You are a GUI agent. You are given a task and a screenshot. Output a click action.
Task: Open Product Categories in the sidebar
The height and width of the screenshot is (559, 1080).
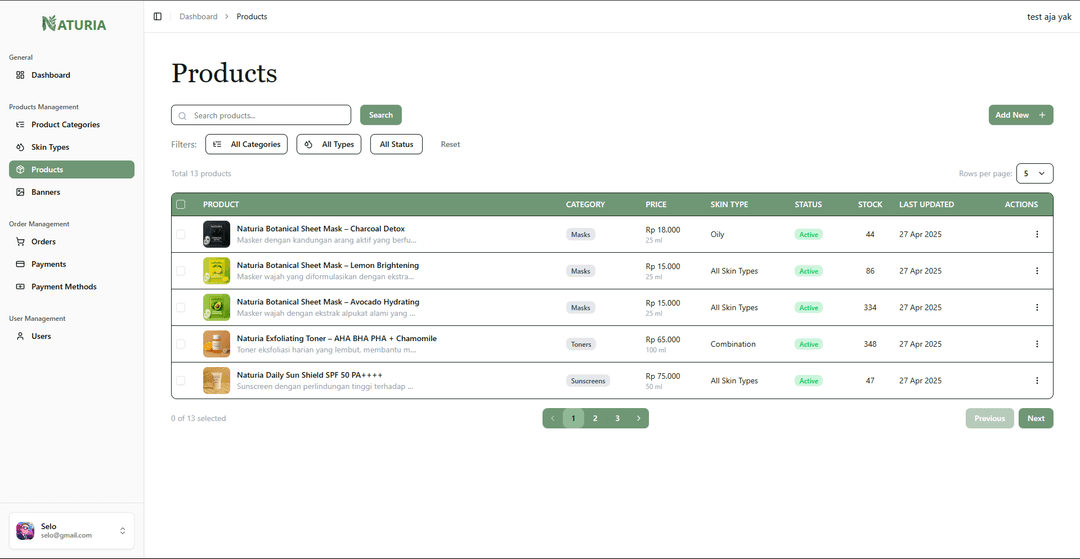point(72,125)
